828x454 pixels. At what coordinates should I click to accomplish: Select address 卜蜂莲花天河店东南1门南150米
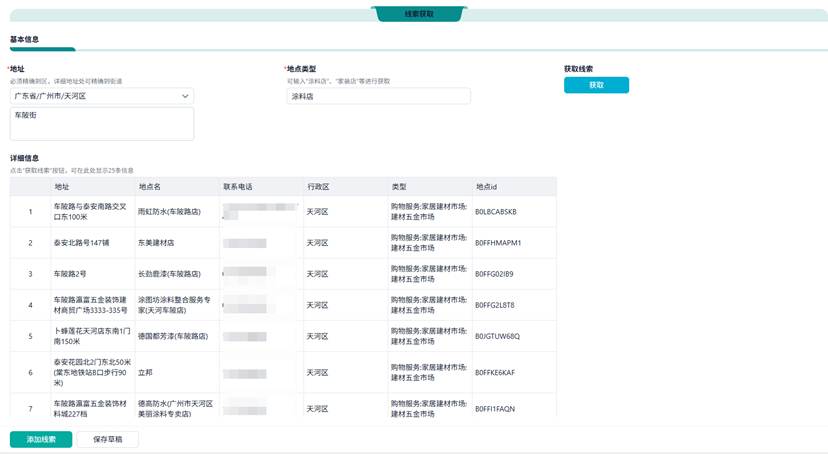(91, 336)
